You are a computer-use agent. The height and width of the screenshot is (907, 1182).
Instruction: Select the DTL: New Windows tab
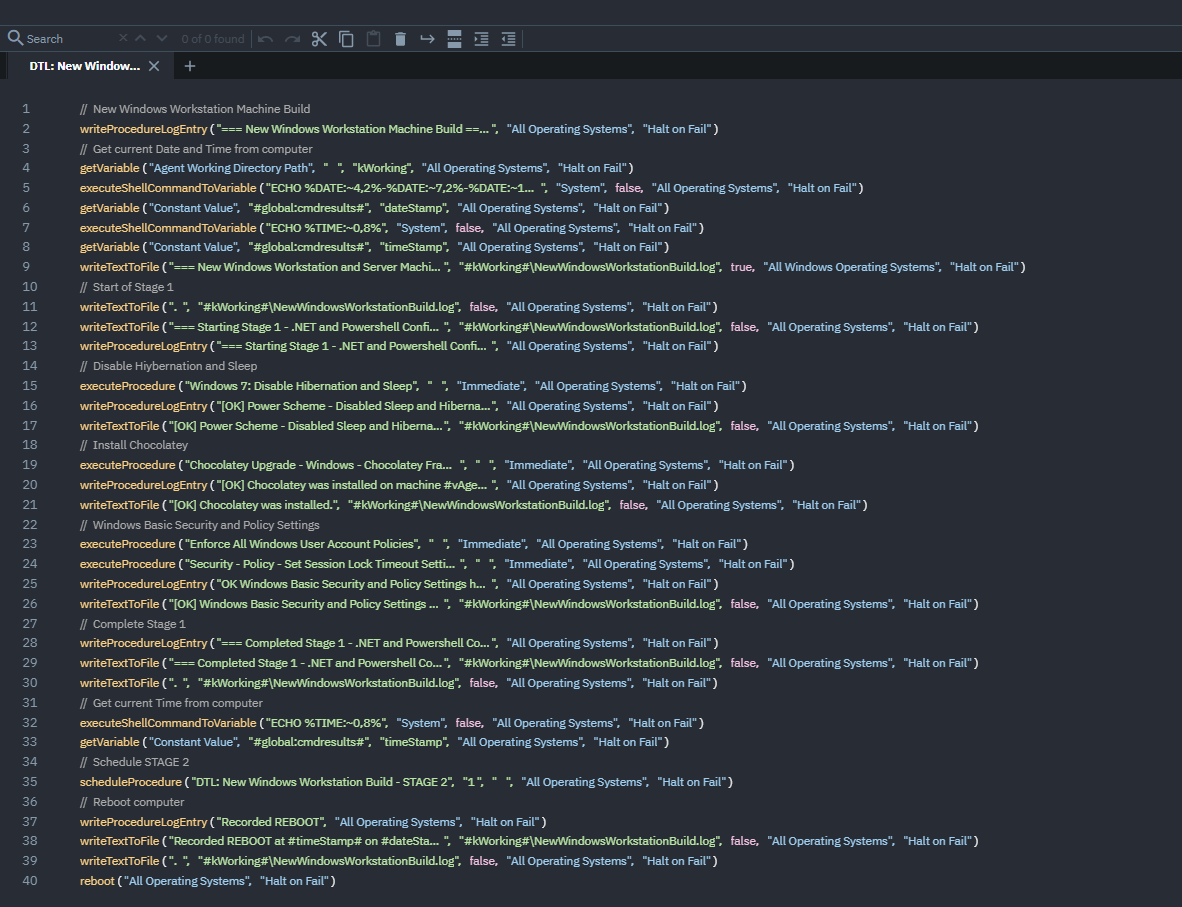click(84, 66)
